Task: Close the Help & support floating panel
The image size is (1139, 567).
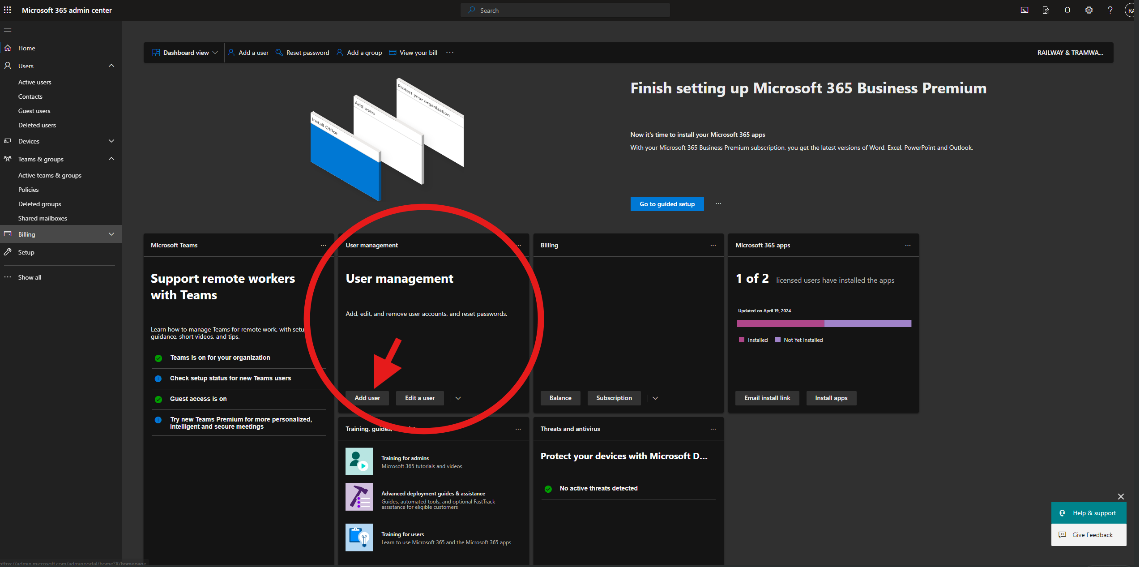Action: 1120,497
